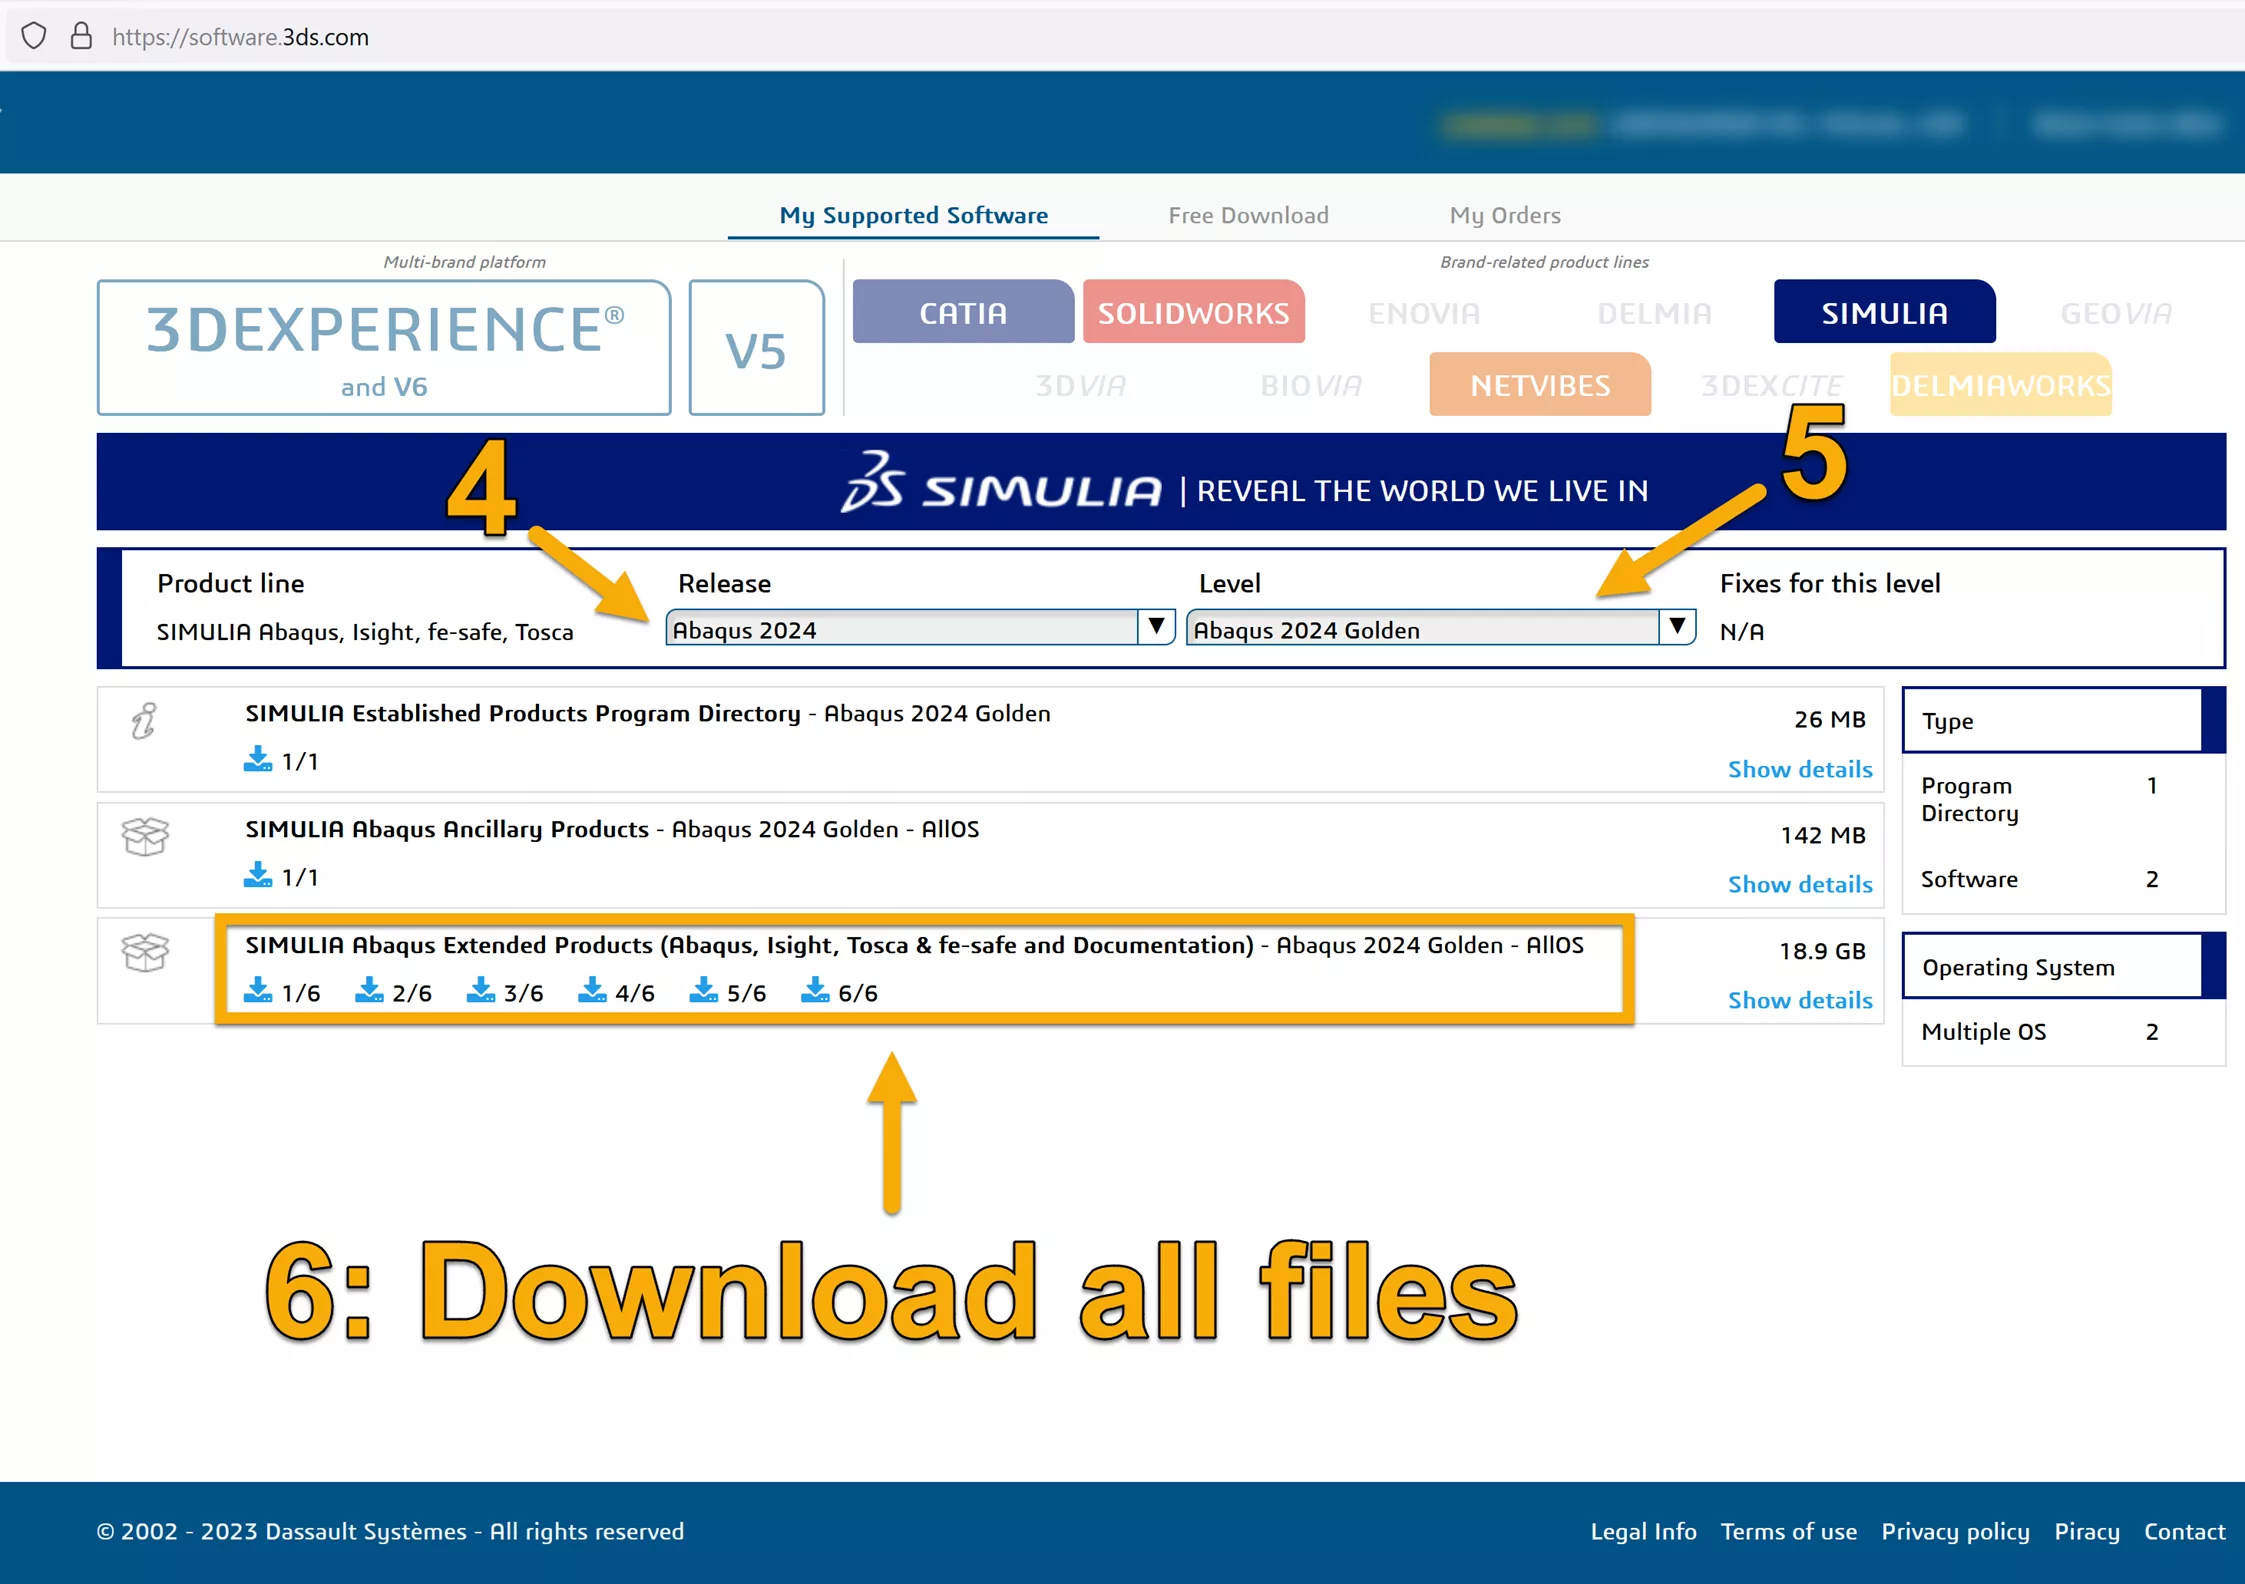This screenshot has height=1584, width=2245.
Task: Open the Level dropdown showing Abaqus 2024 Golden
Action: coord(1441,629)
